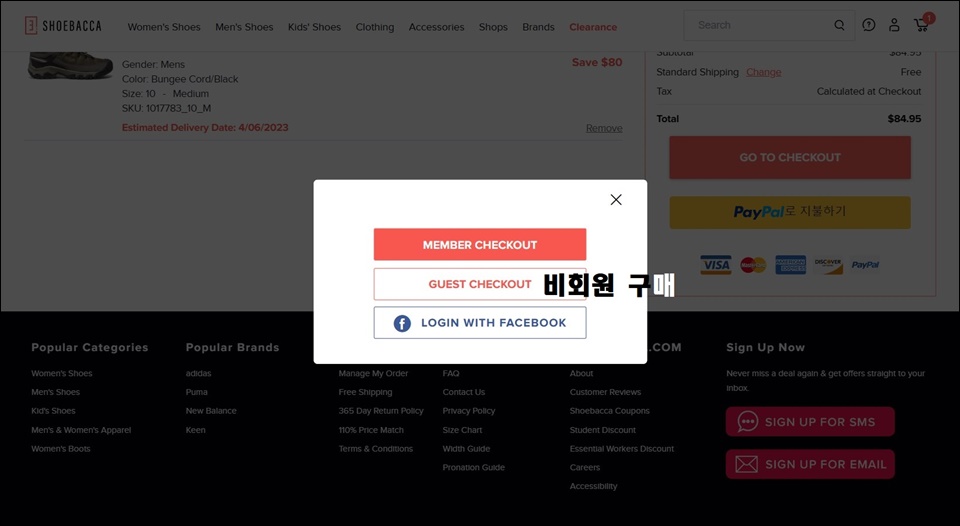The image size is (960, 526).
Task: Pay with the yellow PayPal button
Action: tap(790, 212)
